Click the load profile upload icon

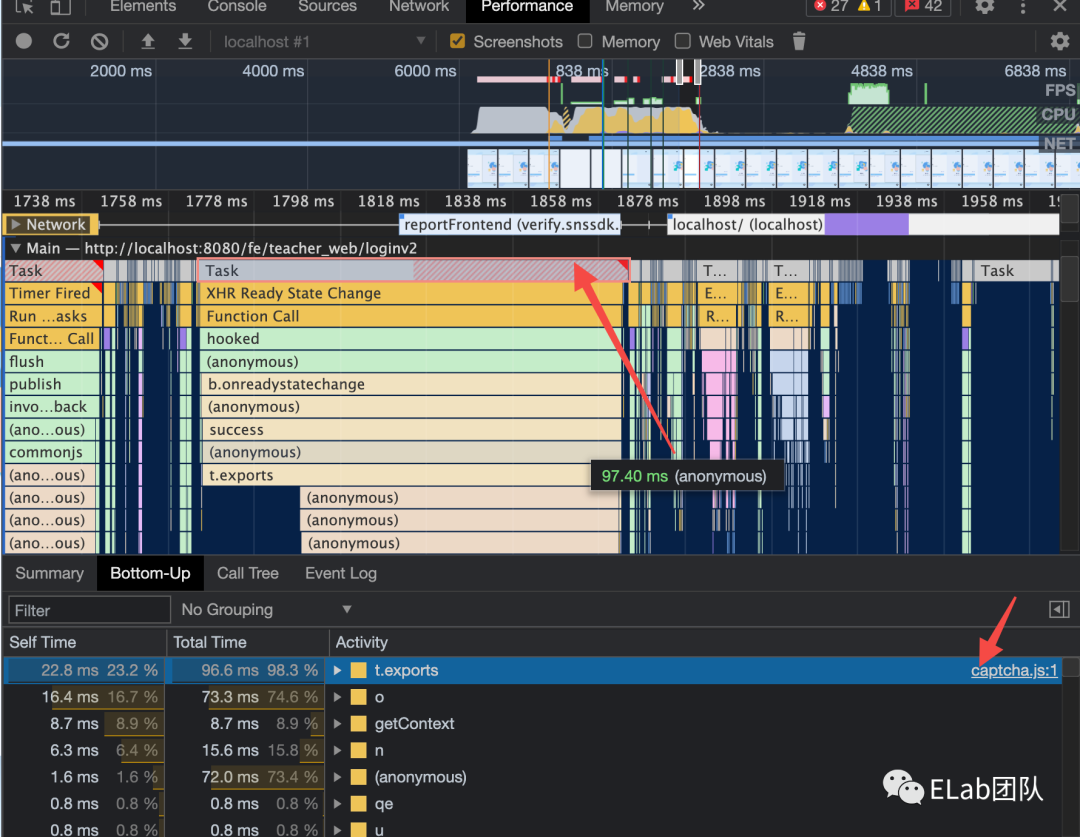pos(148,42)
